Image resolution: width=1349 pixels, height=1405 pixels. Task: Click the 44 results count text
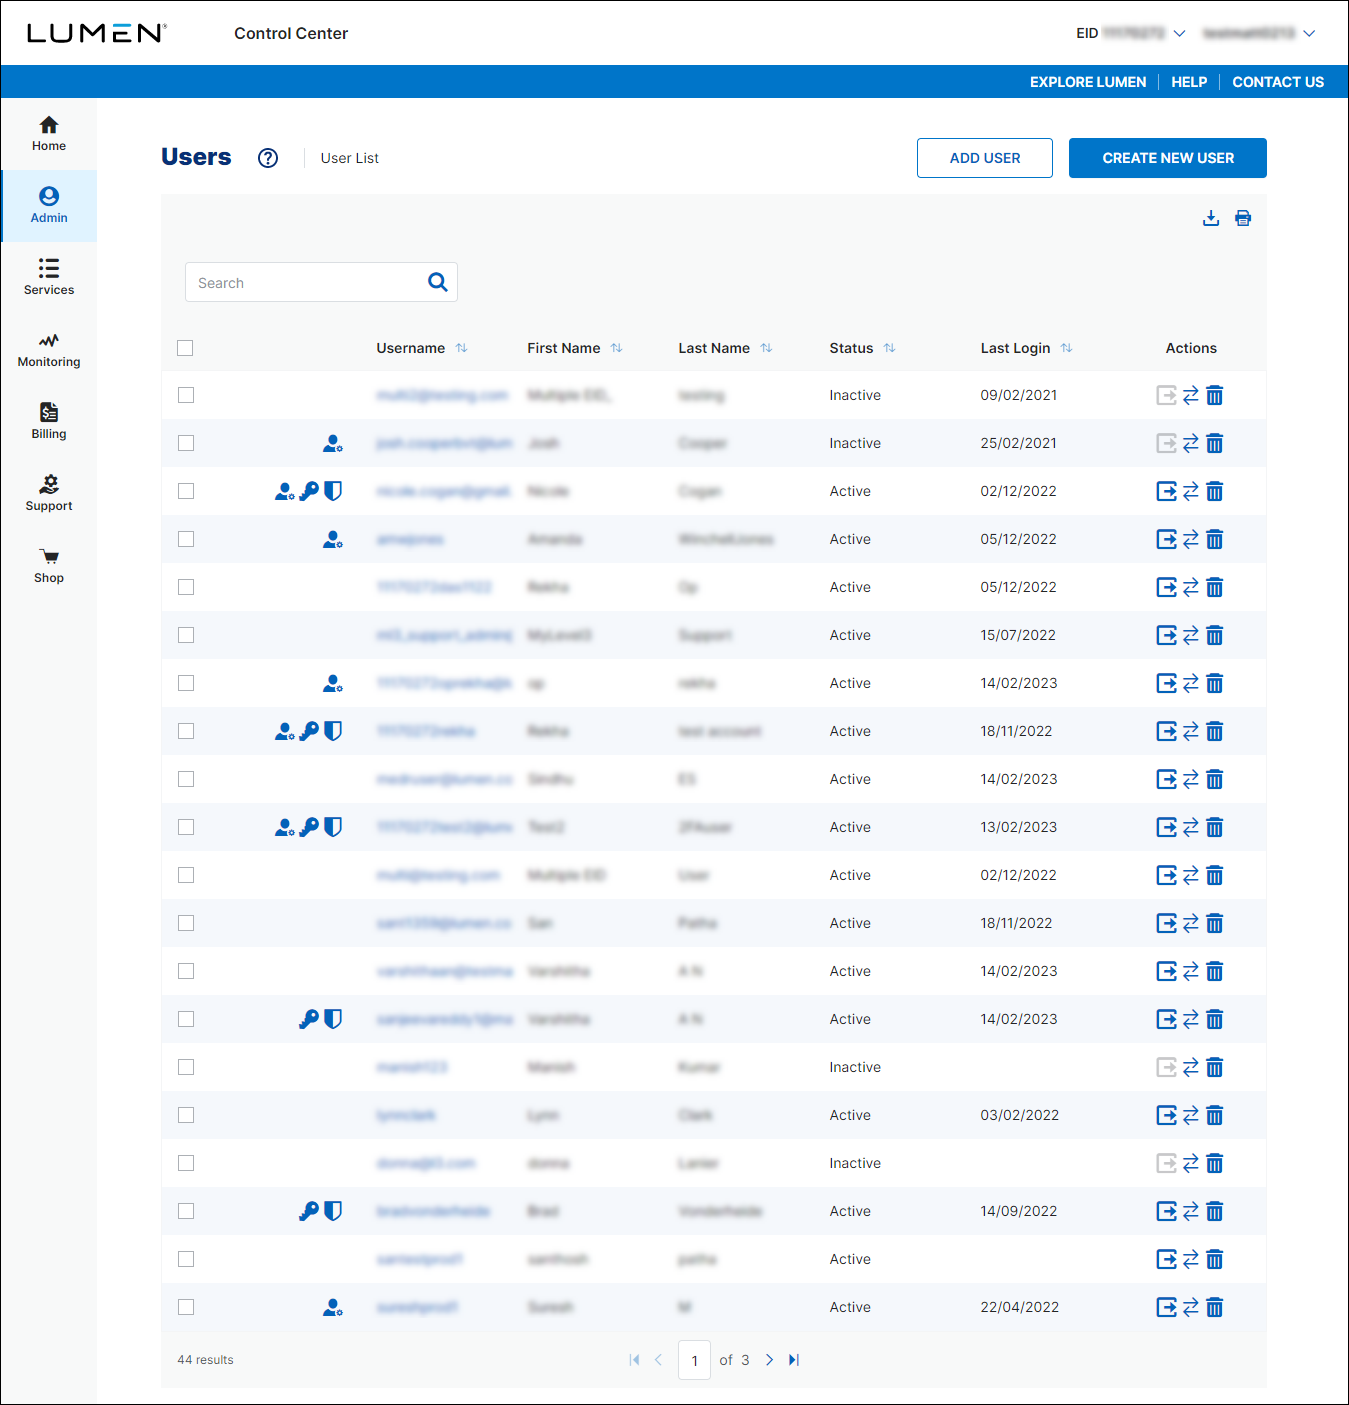[205, 1360]
